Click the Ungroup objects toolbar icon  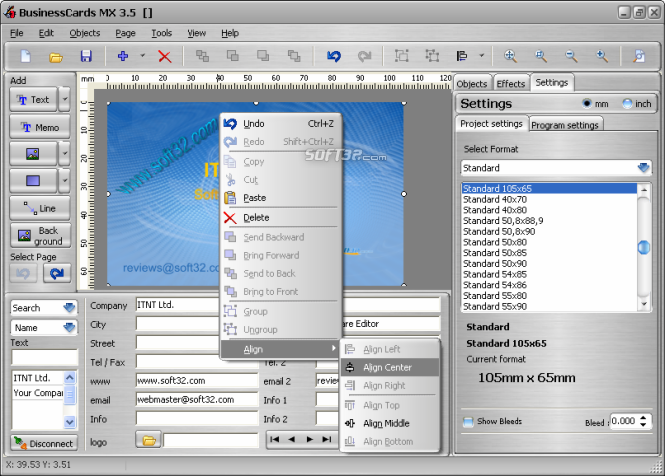point(432,56)
